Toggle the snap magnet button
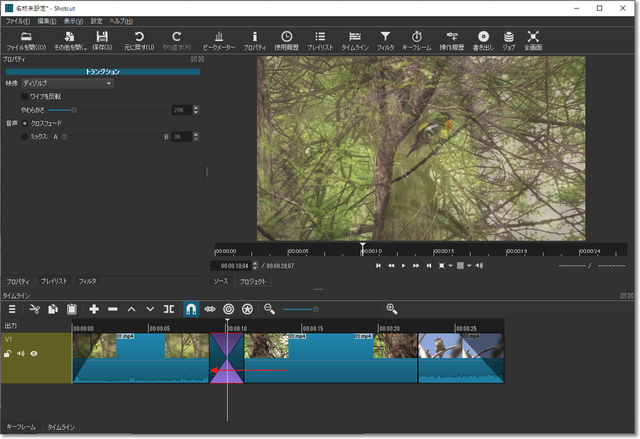Image resolution: width=640 pixels, height=439 pixels. pyautogui.click(x=191, y=310)
